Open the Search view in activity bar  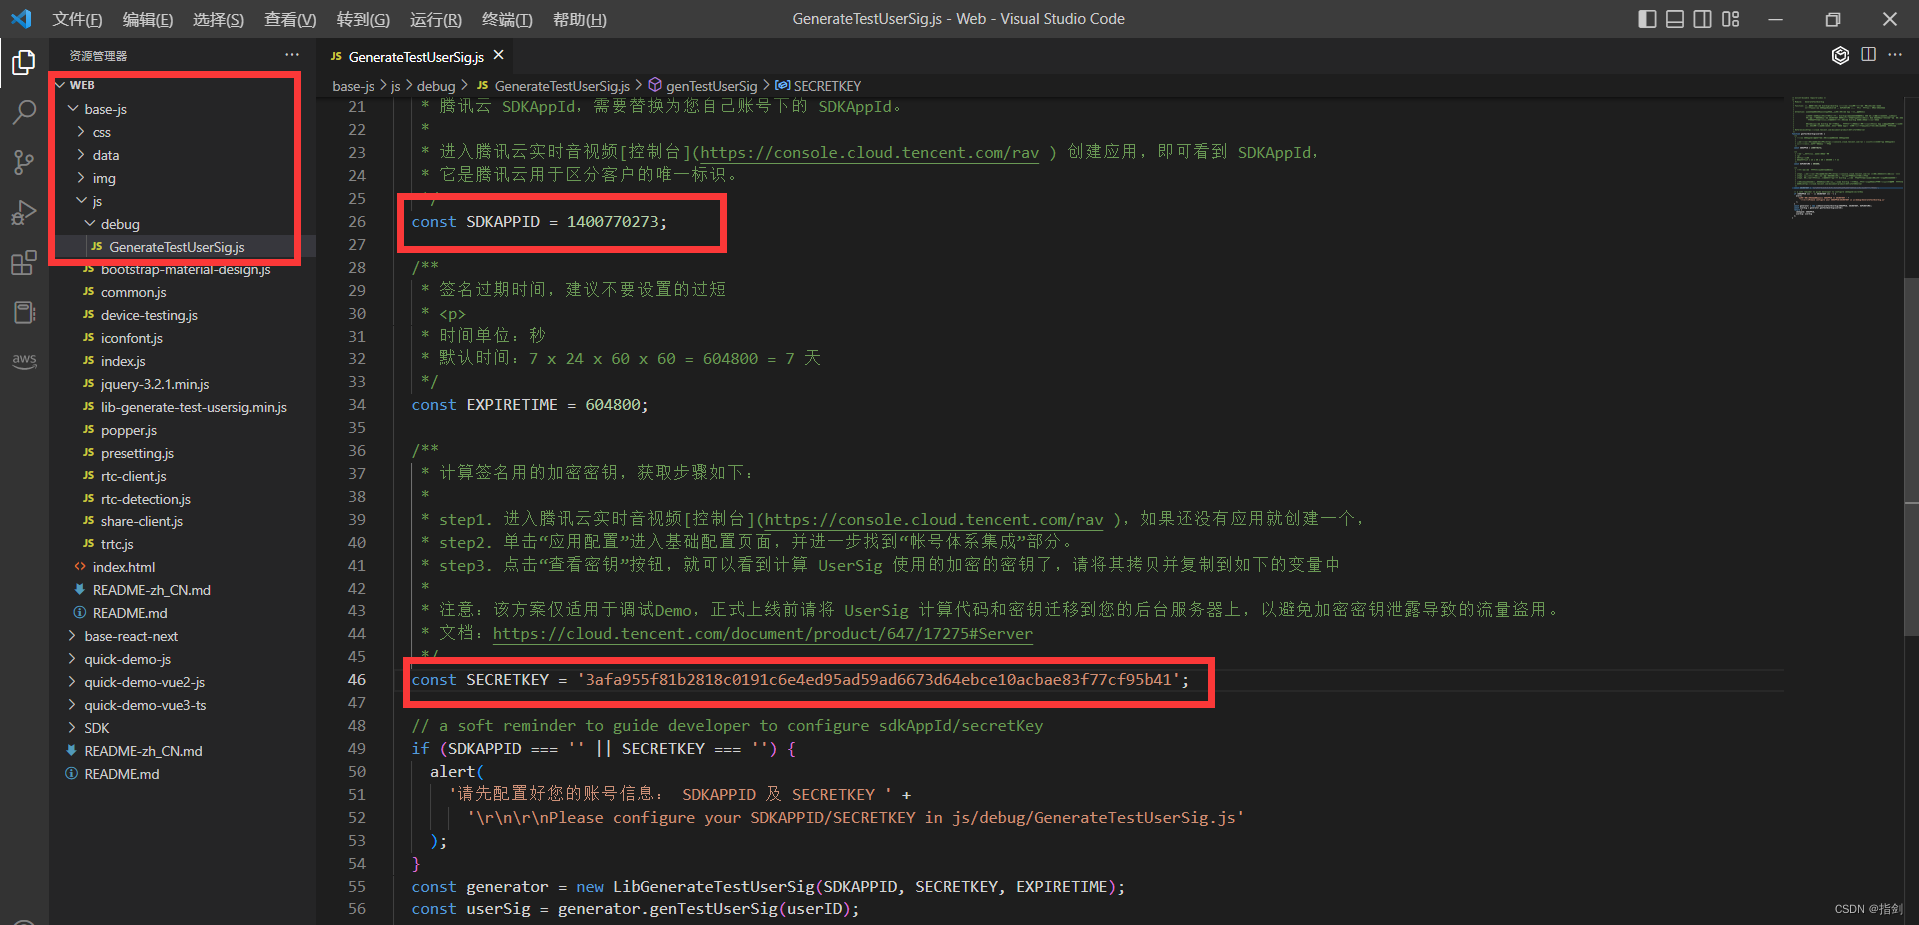click(x=24, y=112)
